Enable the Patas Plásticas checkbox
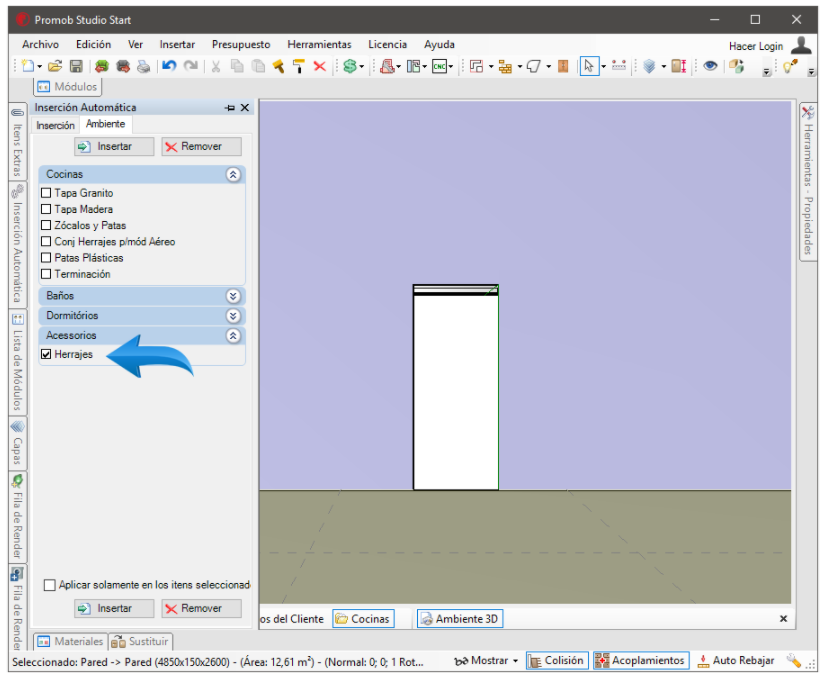 pyautogui.click(x=46, y=258)
